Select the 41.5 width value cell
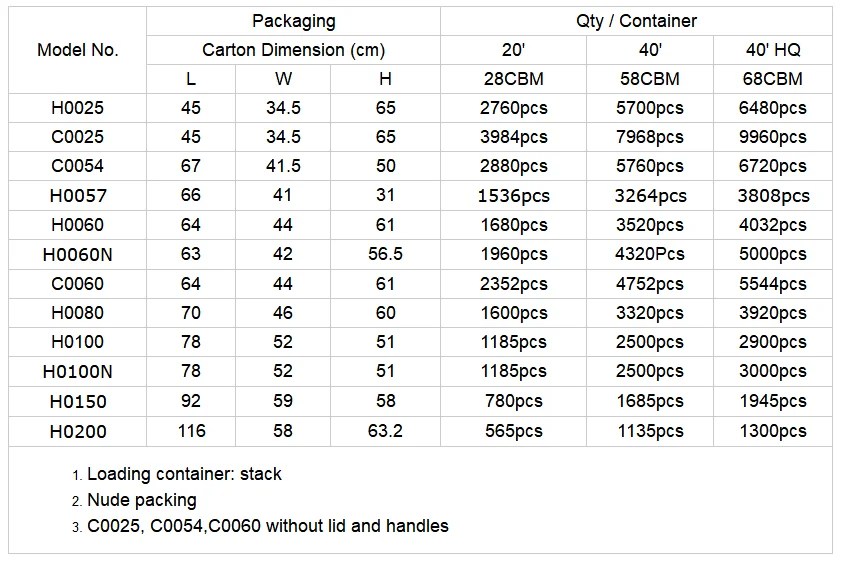Screen dimensions: 849x561 [283, 166]
